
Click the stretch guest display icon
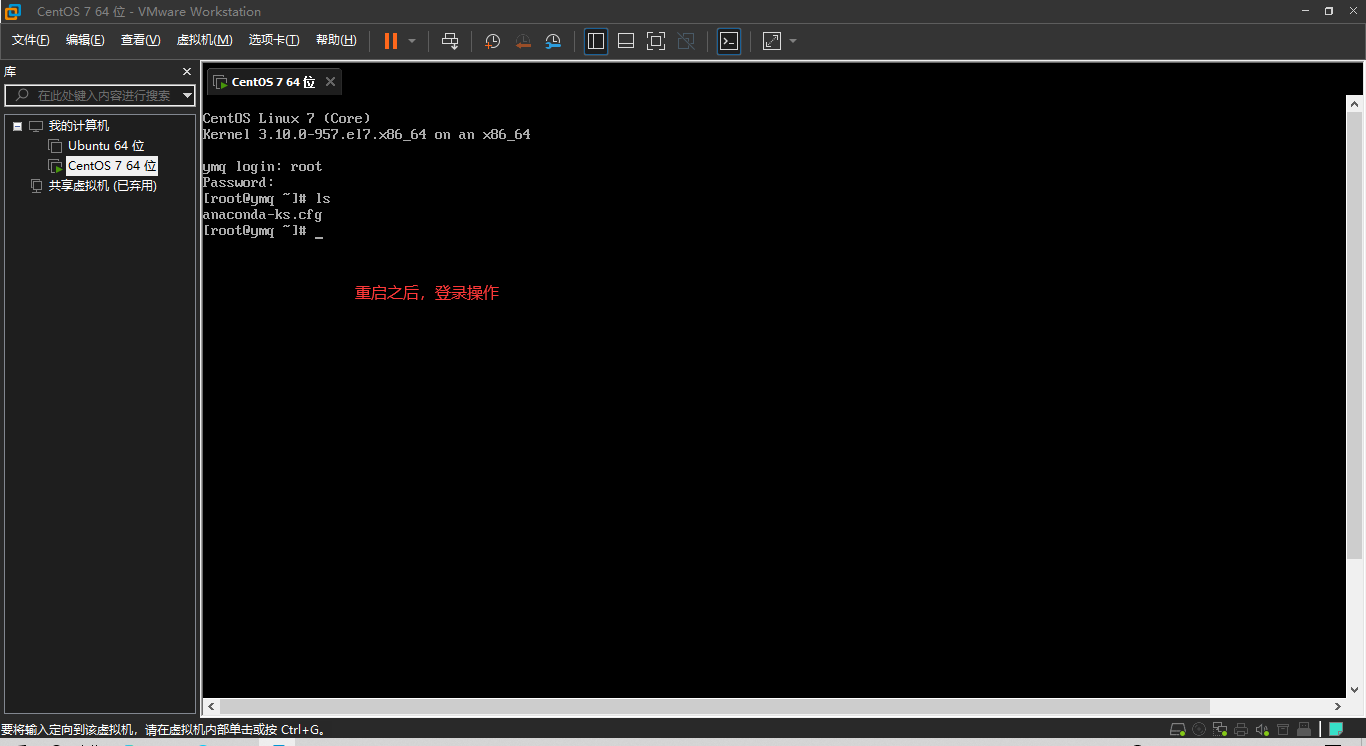point(772,41)
